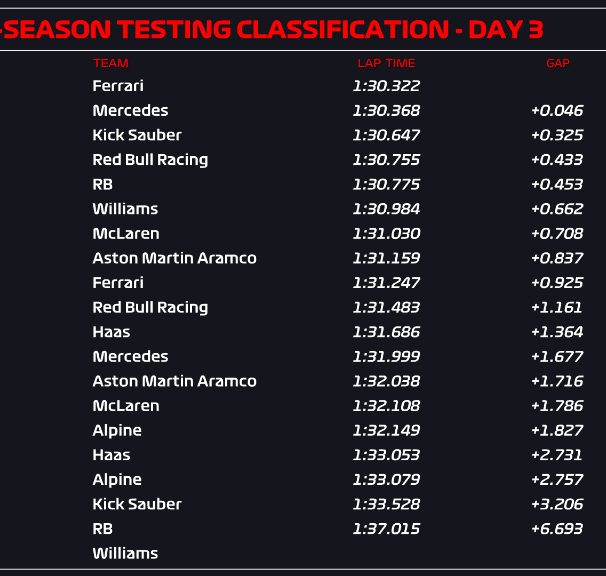Screen dimensions: 606x576
Task: Click the RB entry with 1:30.775
Action: [102, 184]
